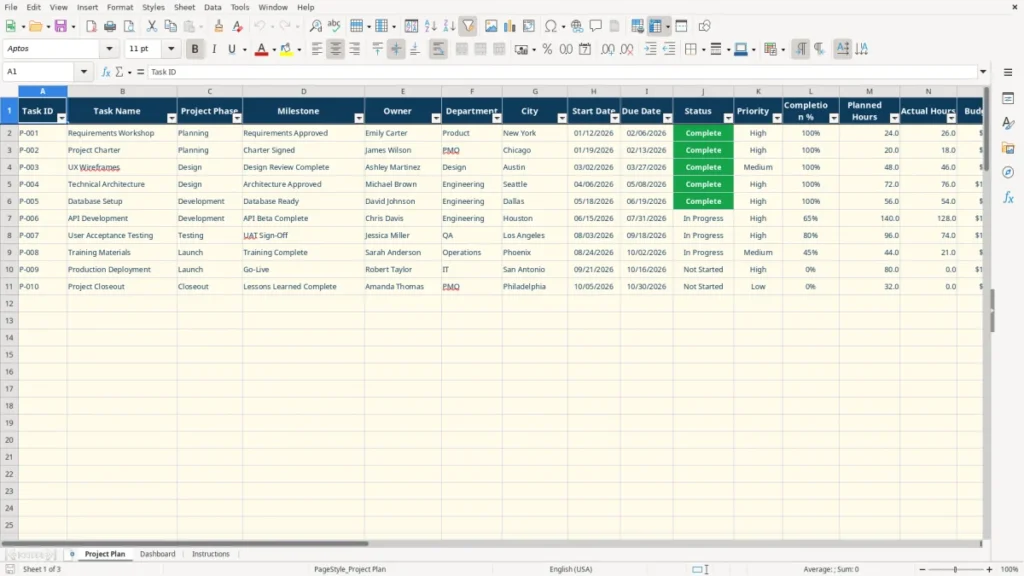This screenshot has height=576, width=1024.
Task: Increase indent icon in toolbar
Action: click(x=650, y=49)
